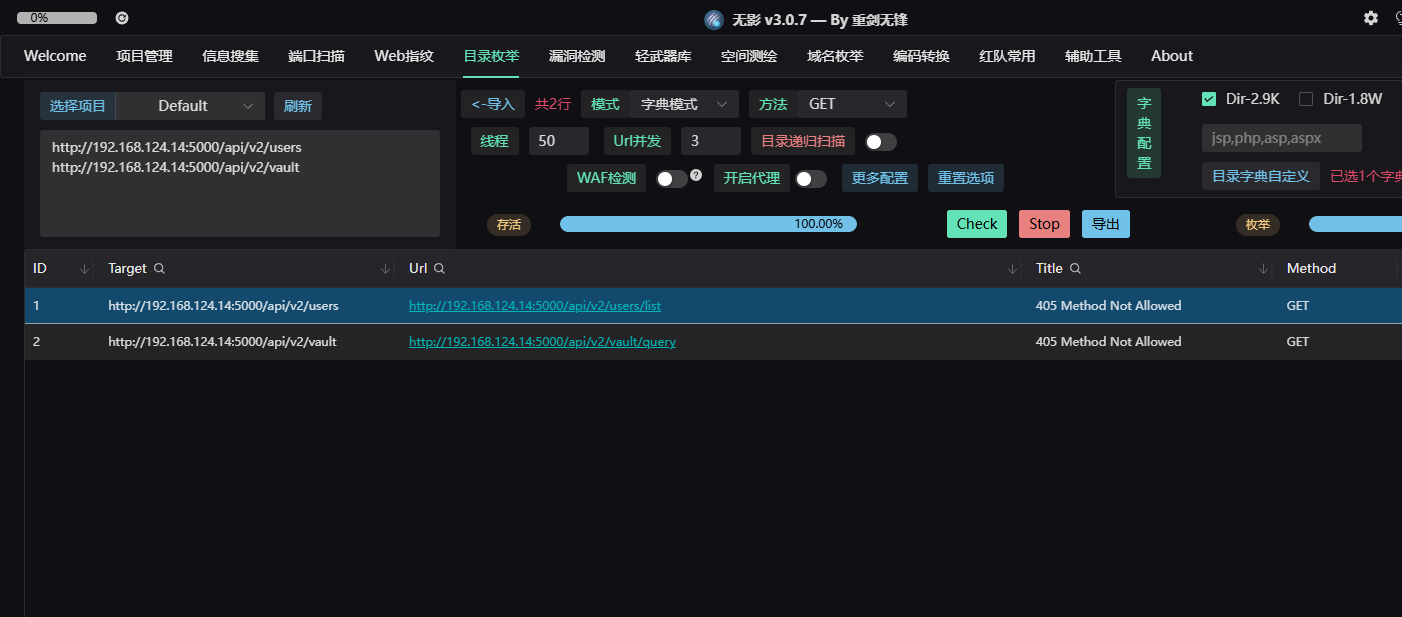Select table row with Target api/v2/vault
Viewport: 1402px width, 617px height.
pos(713,342)
